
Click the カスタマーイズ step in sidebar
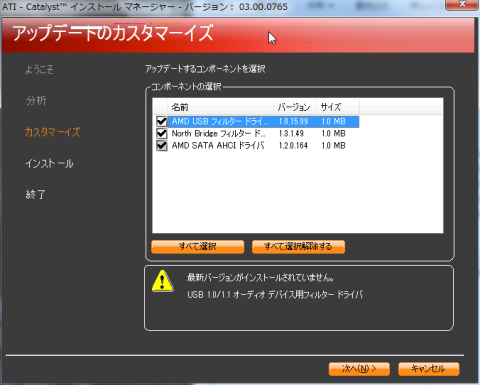click(x=53, y=132)
